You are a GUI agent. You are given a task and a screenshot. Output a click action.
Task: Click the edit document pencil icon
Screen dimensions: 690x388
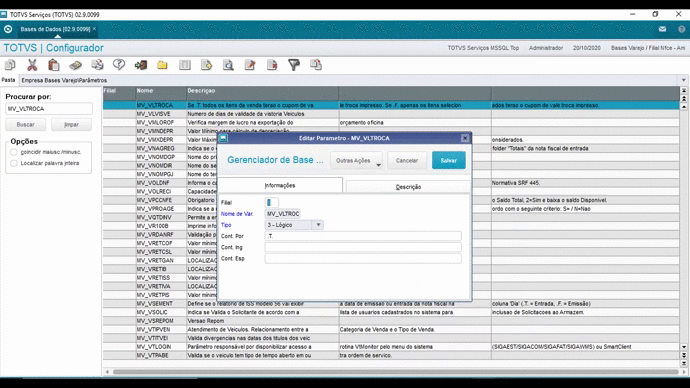pos(250,65)
